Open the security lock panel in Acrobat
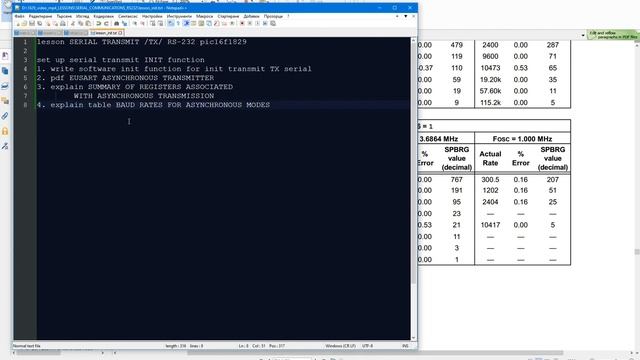 (5, 131)
